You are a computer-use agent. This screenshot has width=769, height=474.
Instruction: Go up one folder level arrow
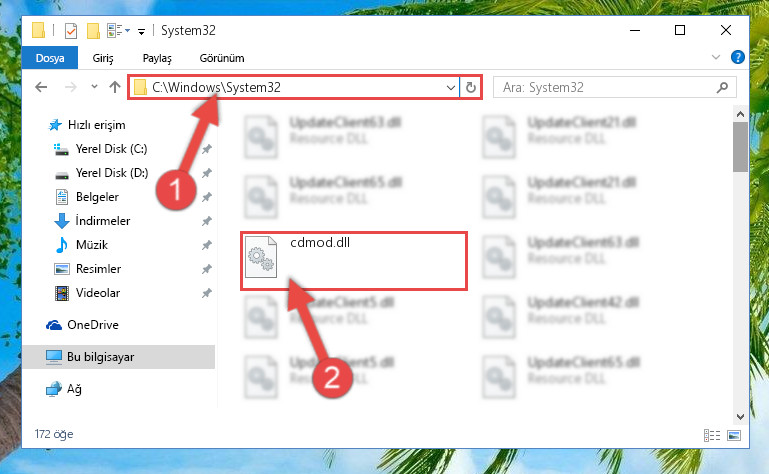[115, 87]
